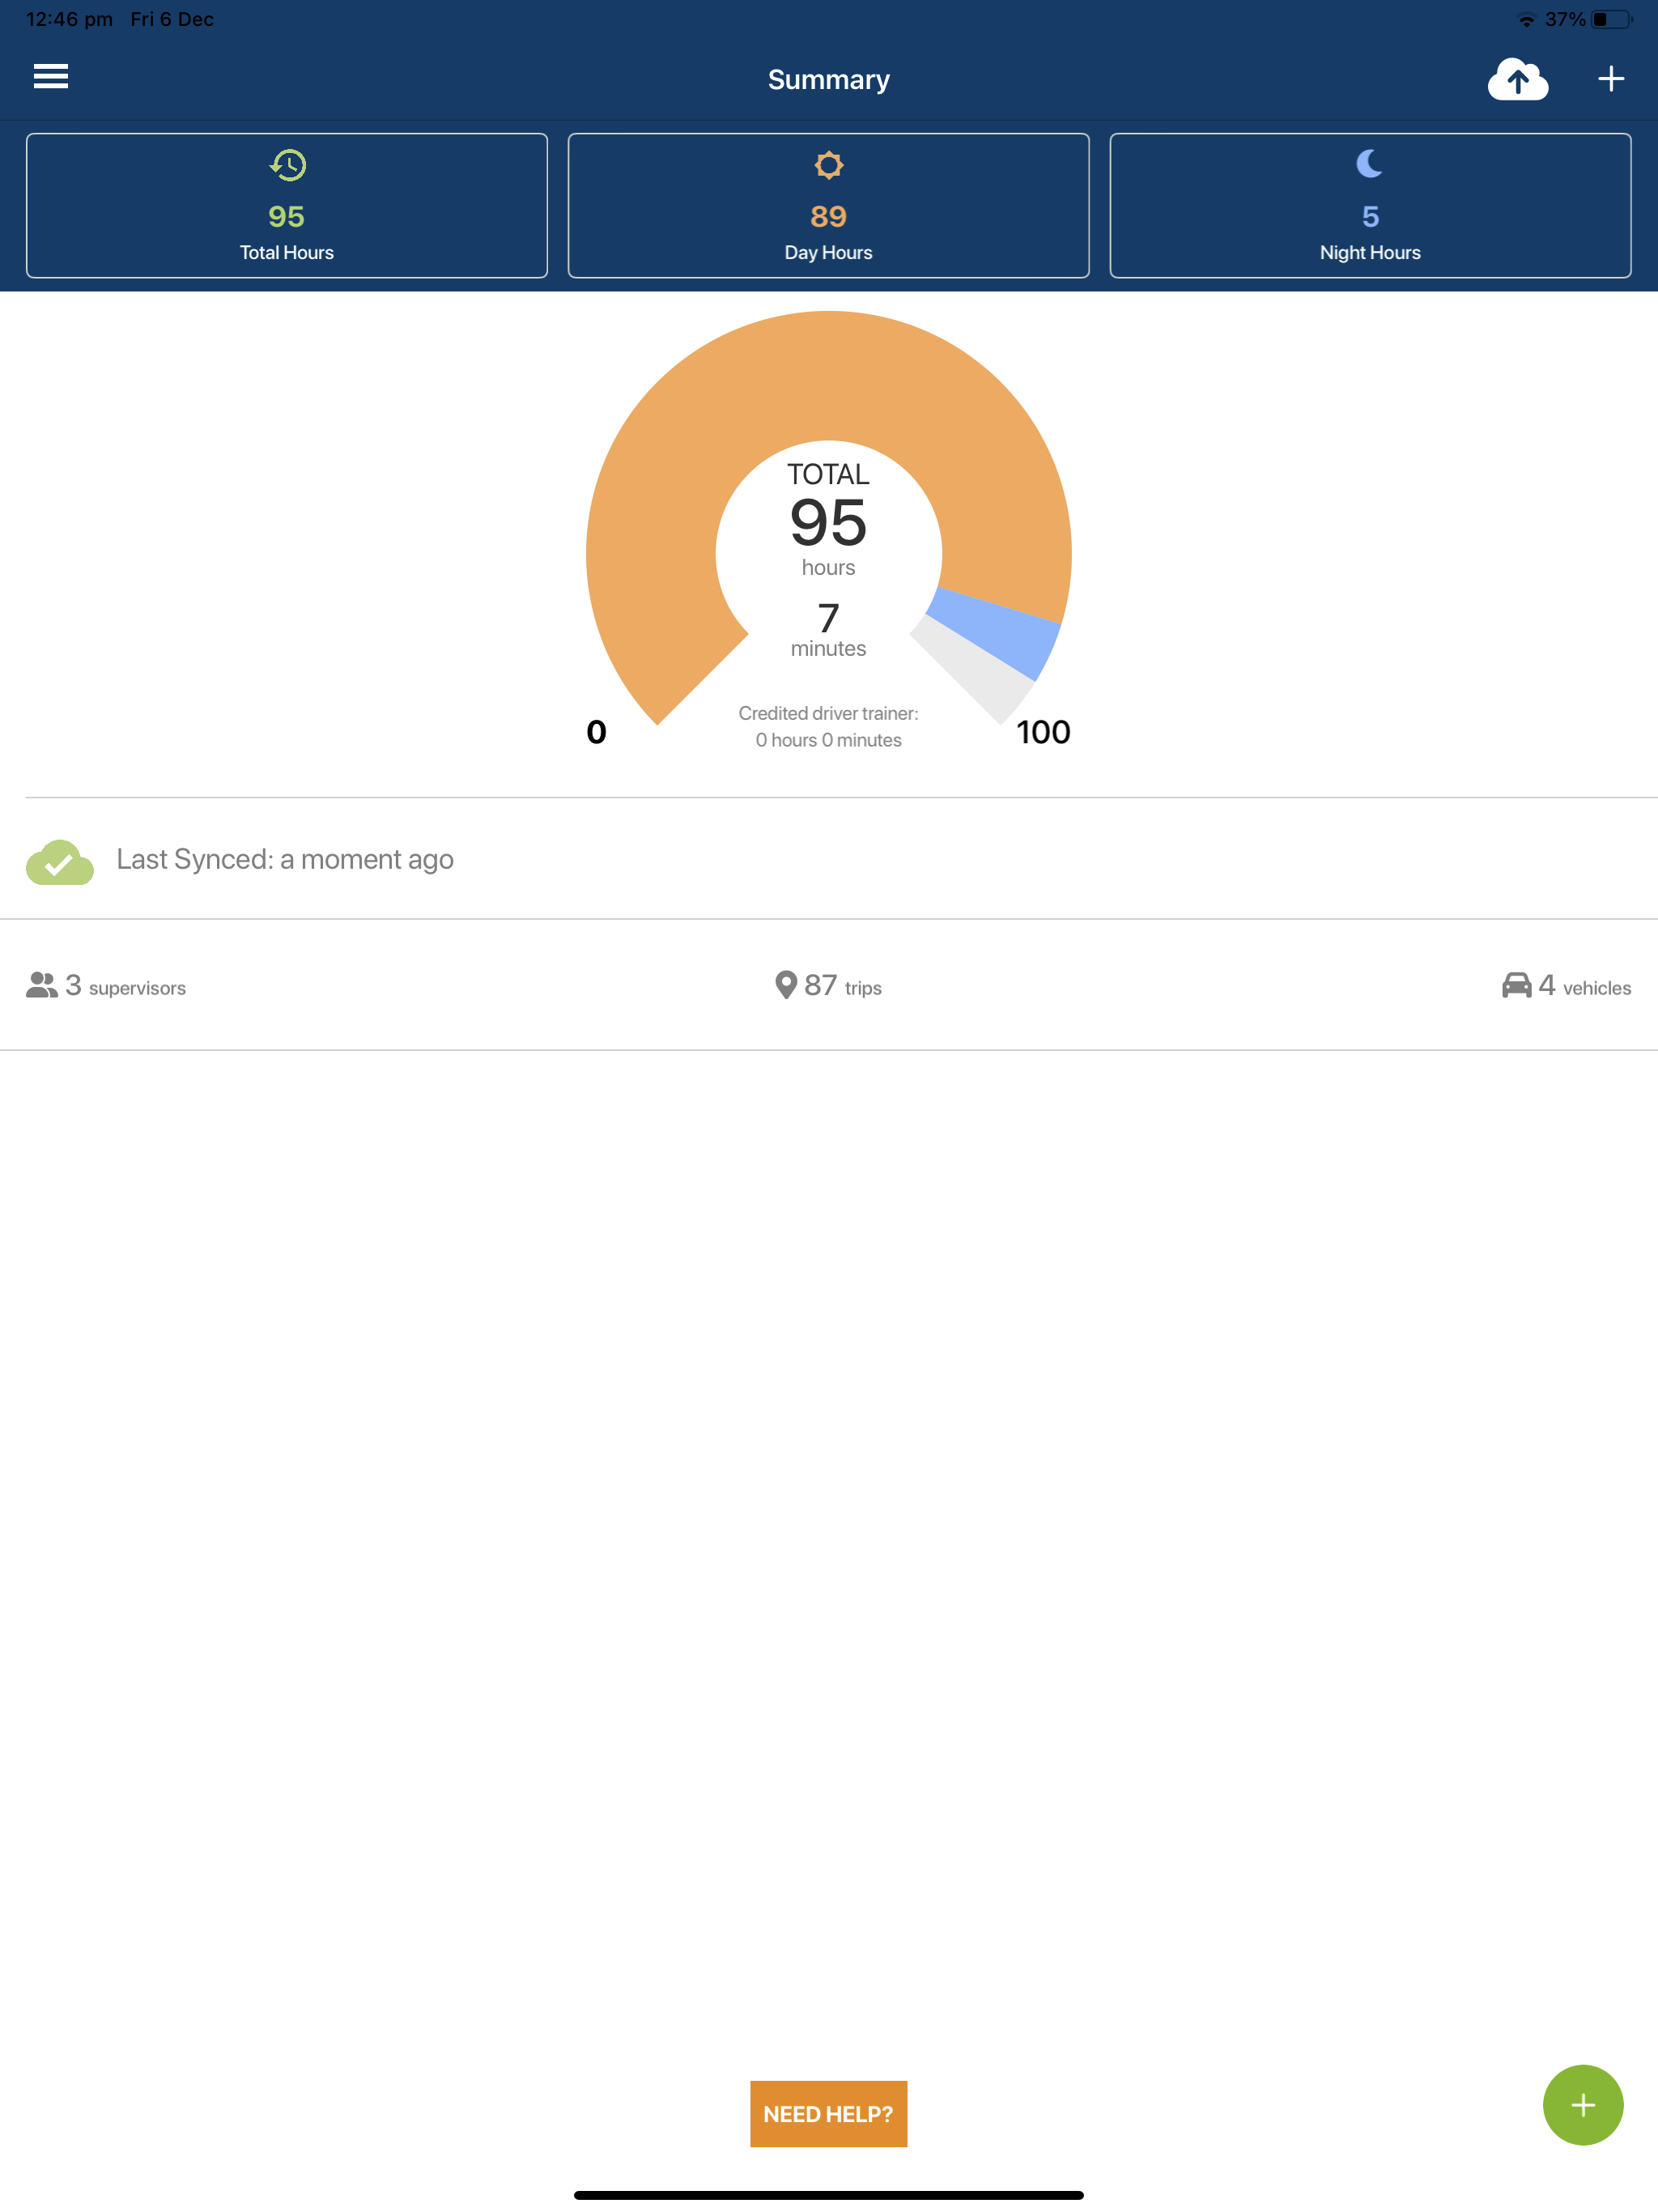1658x2212 pixels.
Task: Tap the 12:46 pm clock in status bar
Action: (x=69, y=19)
